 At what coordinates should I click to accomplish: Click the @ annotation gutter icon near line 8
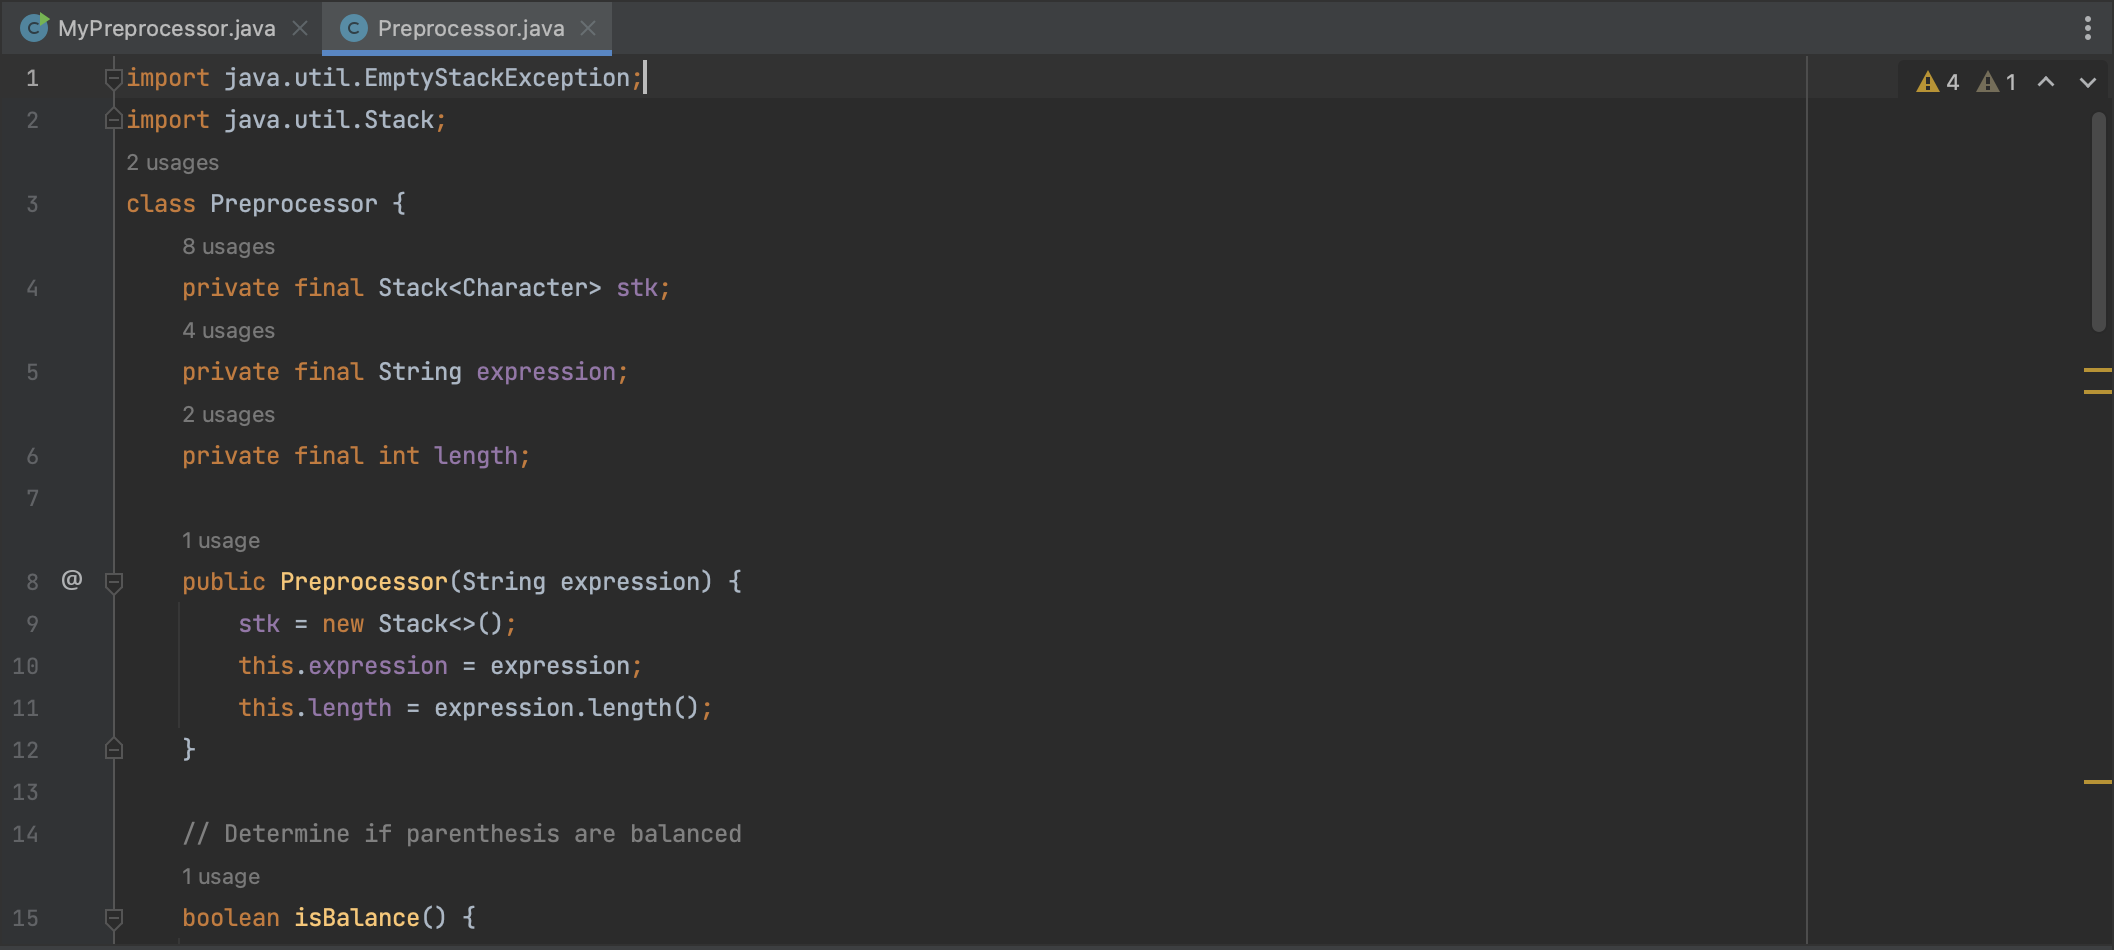pyautogui.click(x=71, y=579)
